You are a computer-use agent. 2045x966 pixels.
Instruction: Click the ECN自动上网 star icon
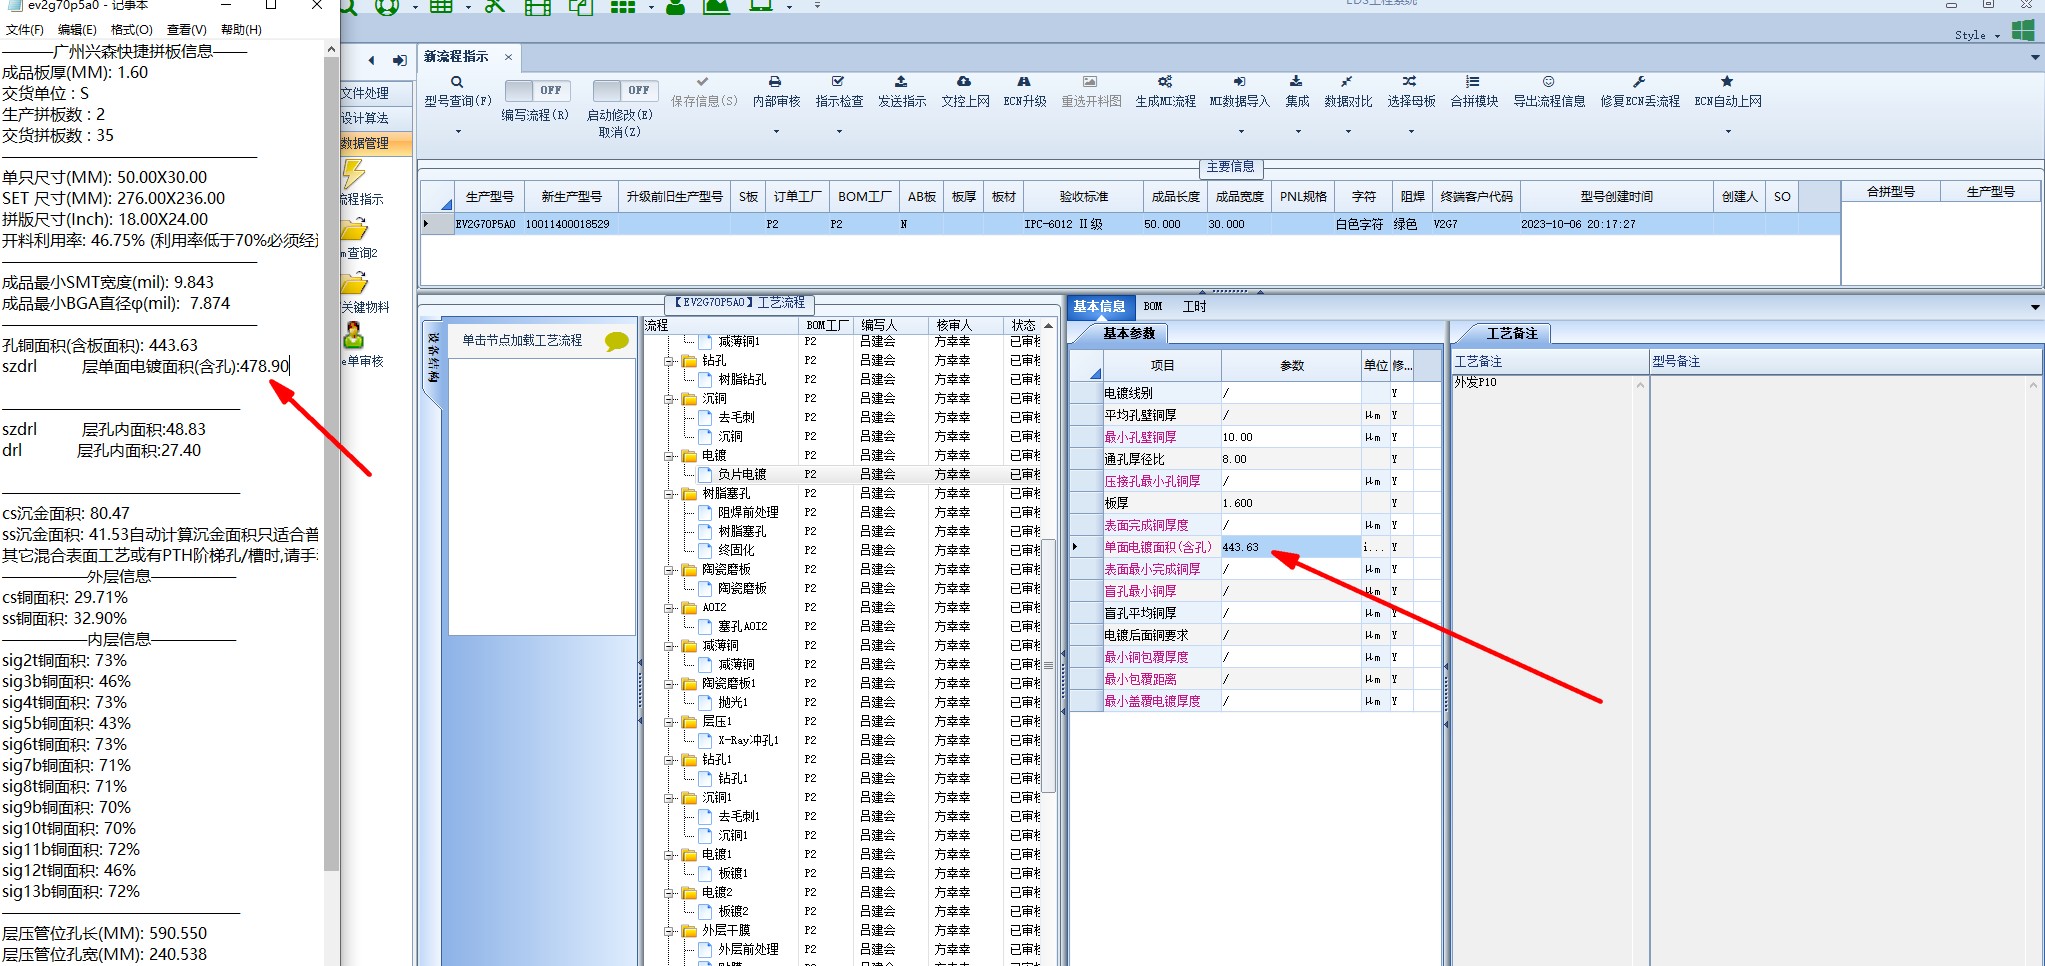coord(1727,82)
